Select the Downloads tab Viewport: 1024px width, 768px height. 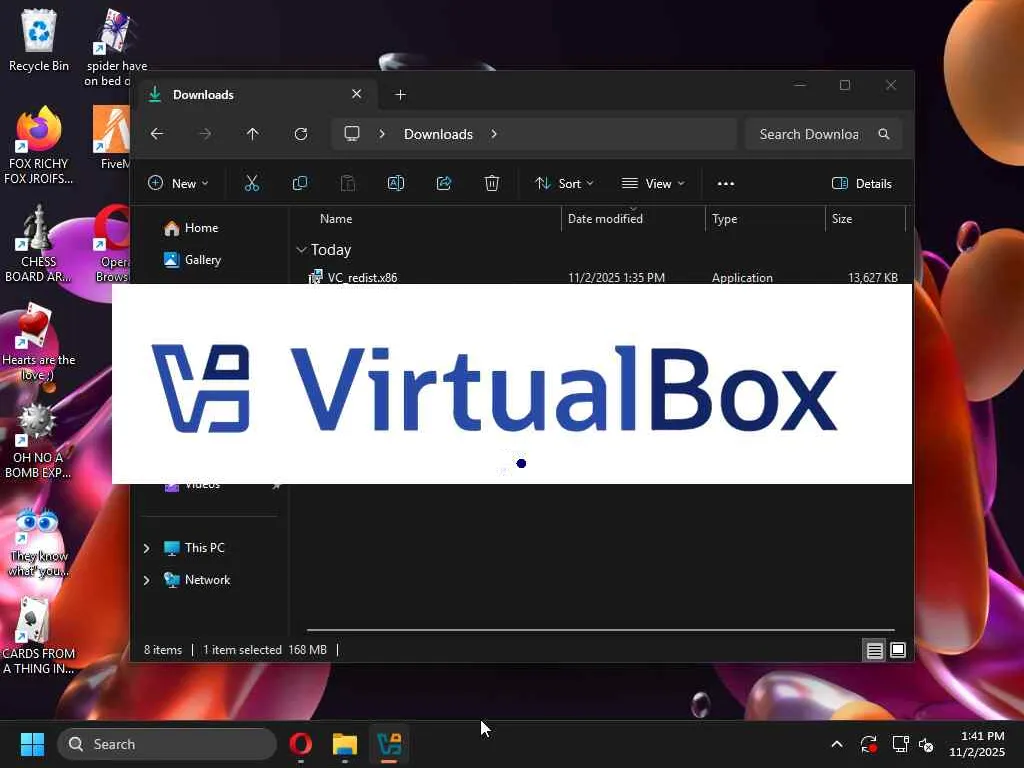(255, 95)
